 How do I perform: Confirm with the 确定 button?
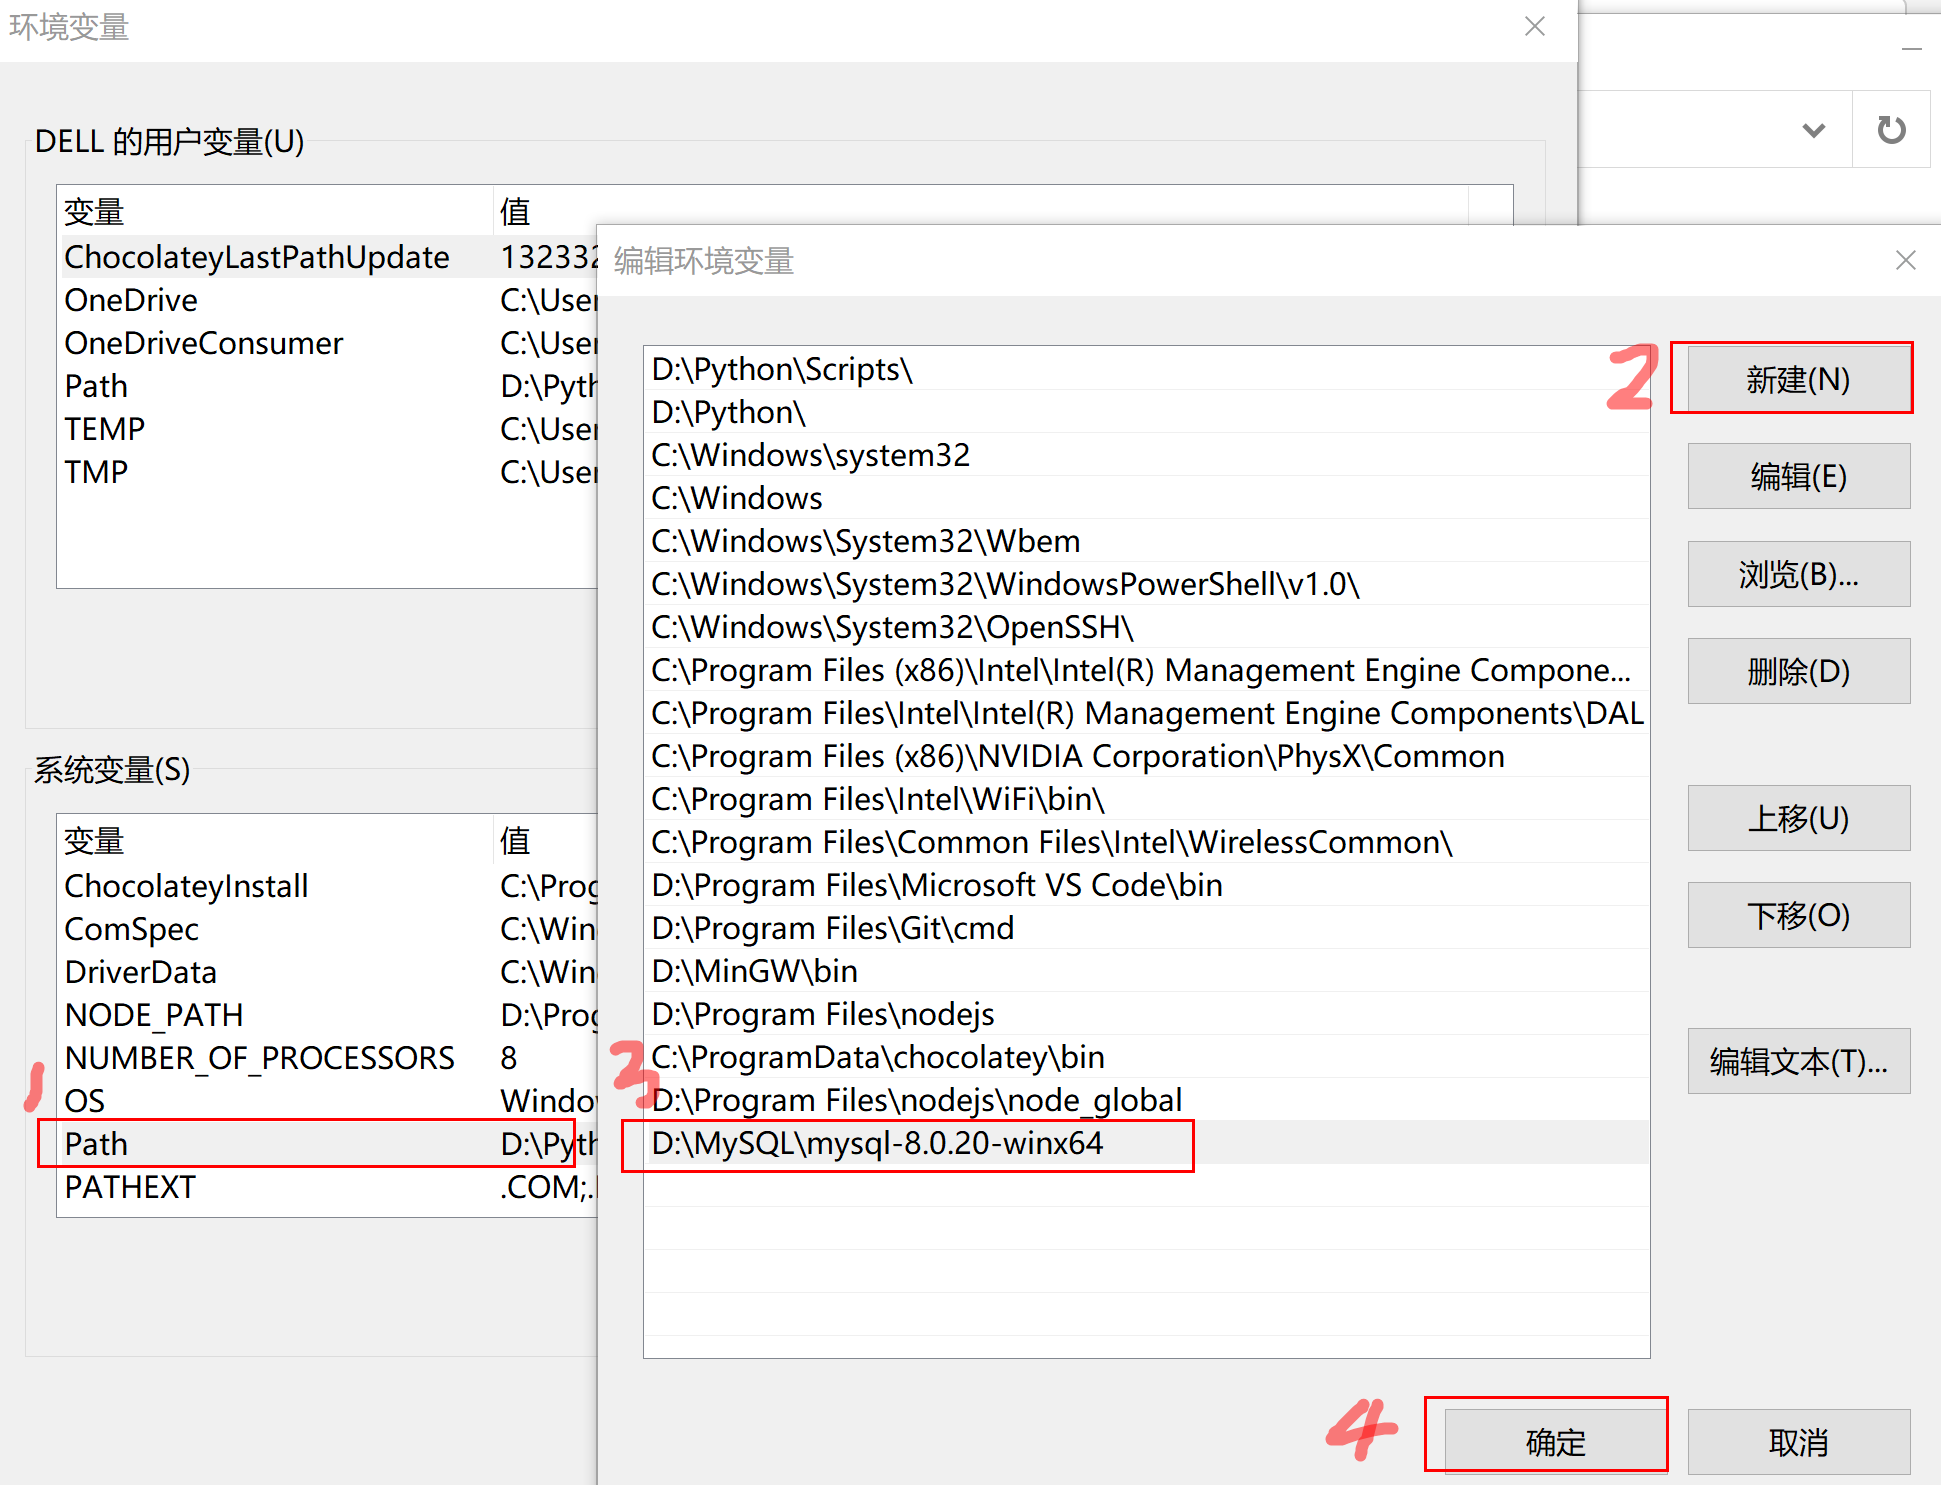tap(1555, 1442)
